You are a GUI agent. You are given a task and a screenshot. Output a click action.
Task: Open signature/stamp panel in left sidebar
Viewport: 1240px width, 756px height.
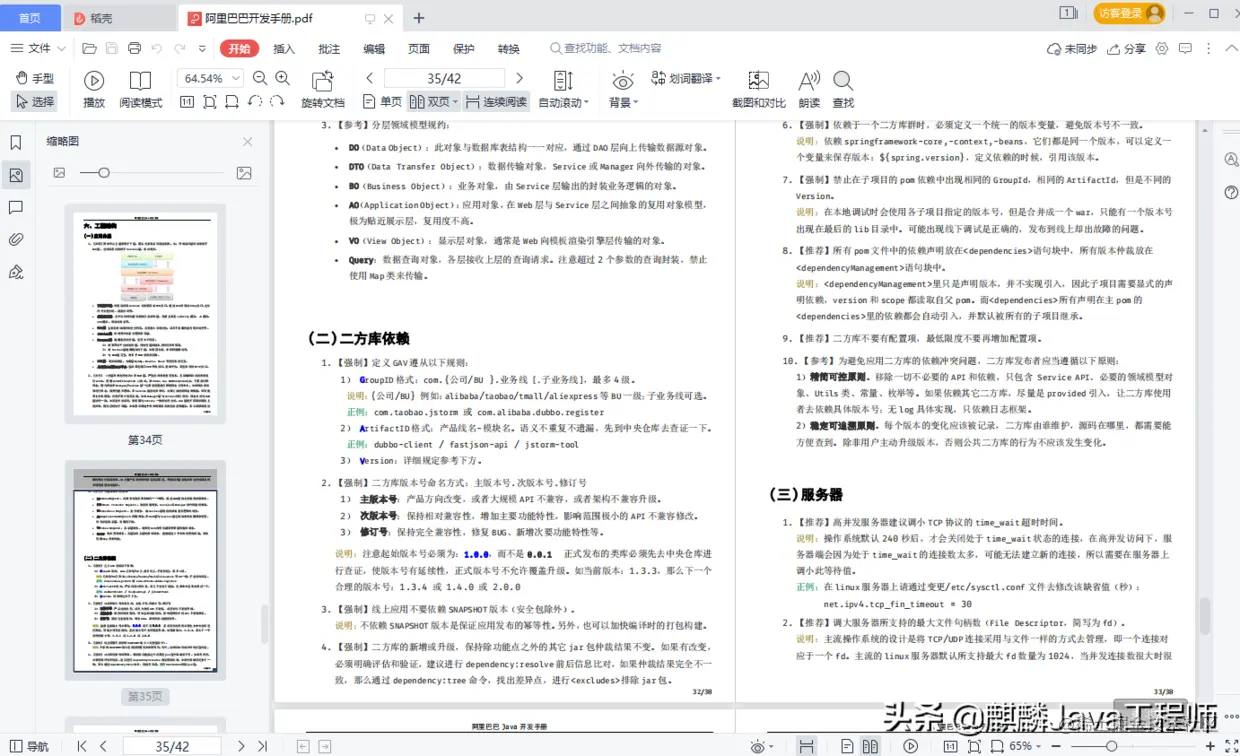click(x=16, y=272)
